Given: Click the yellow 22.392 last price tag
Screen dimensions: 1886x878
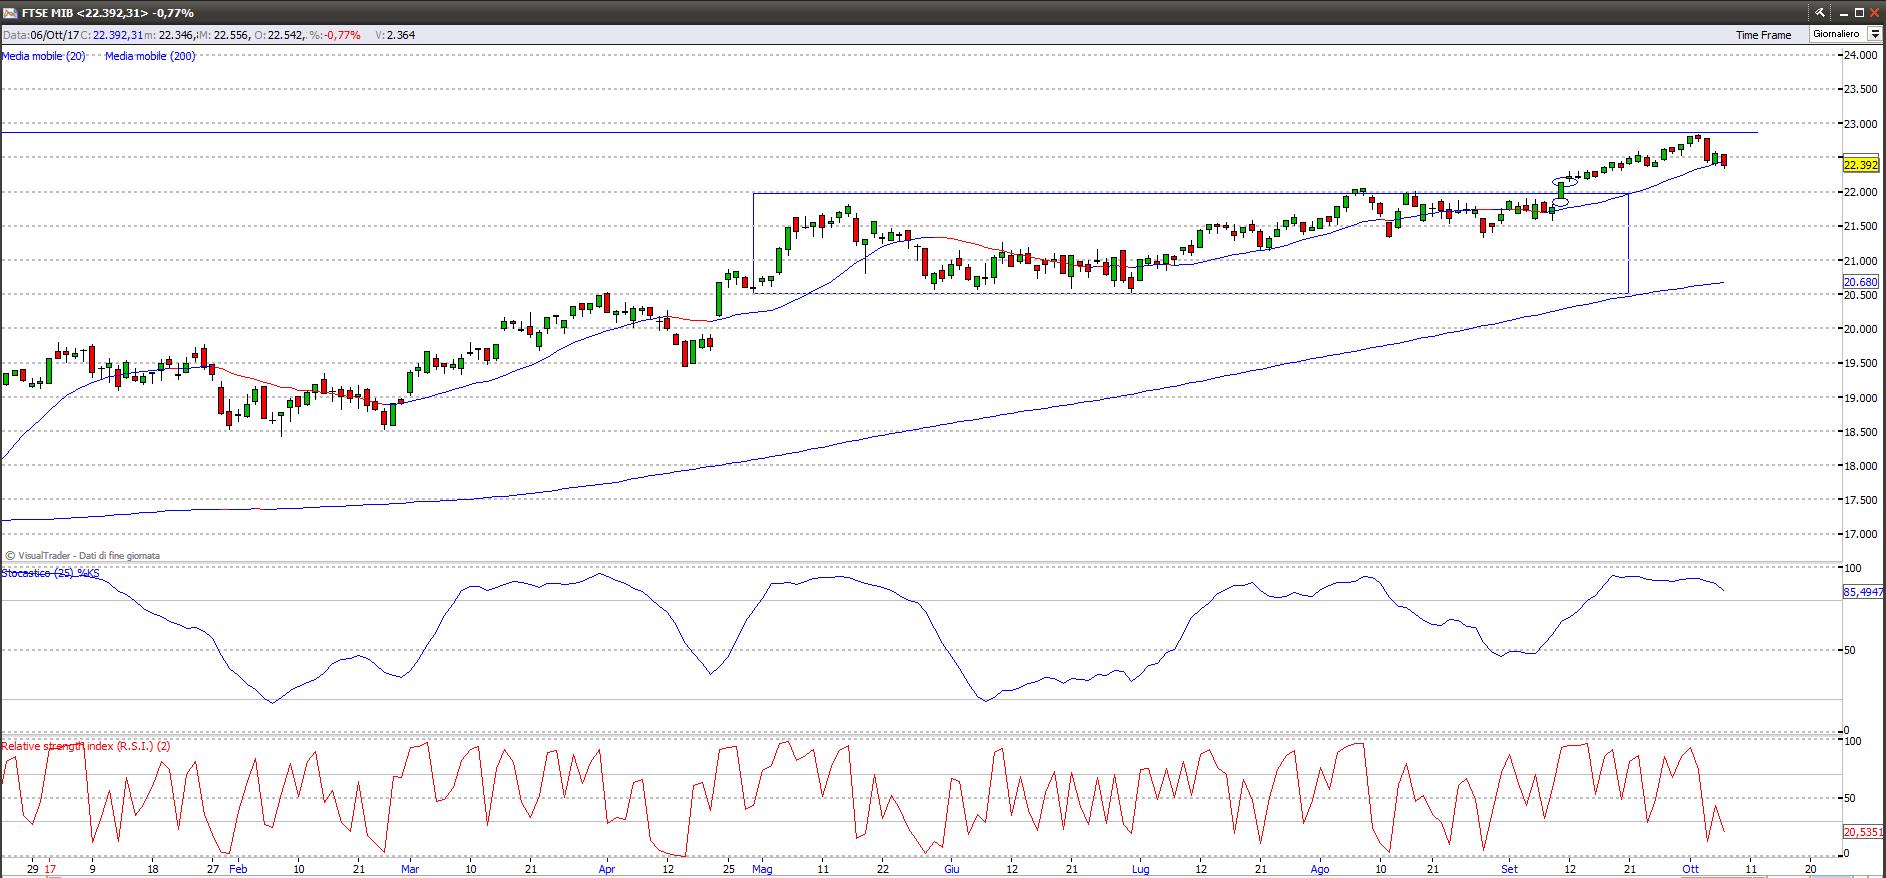Looking at the screenshot, I should pos(1861,165).
